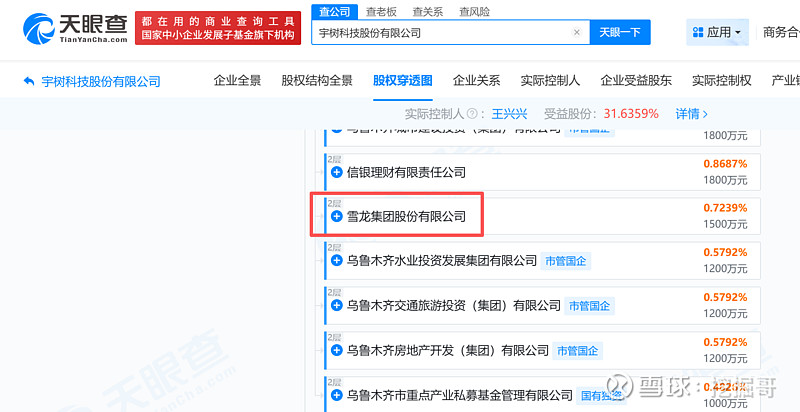This screenshot has width=800, height=412.
Task: Open company name 乌鲁木齐水业投资发展集团有限公司
Action: coord(442,261)
